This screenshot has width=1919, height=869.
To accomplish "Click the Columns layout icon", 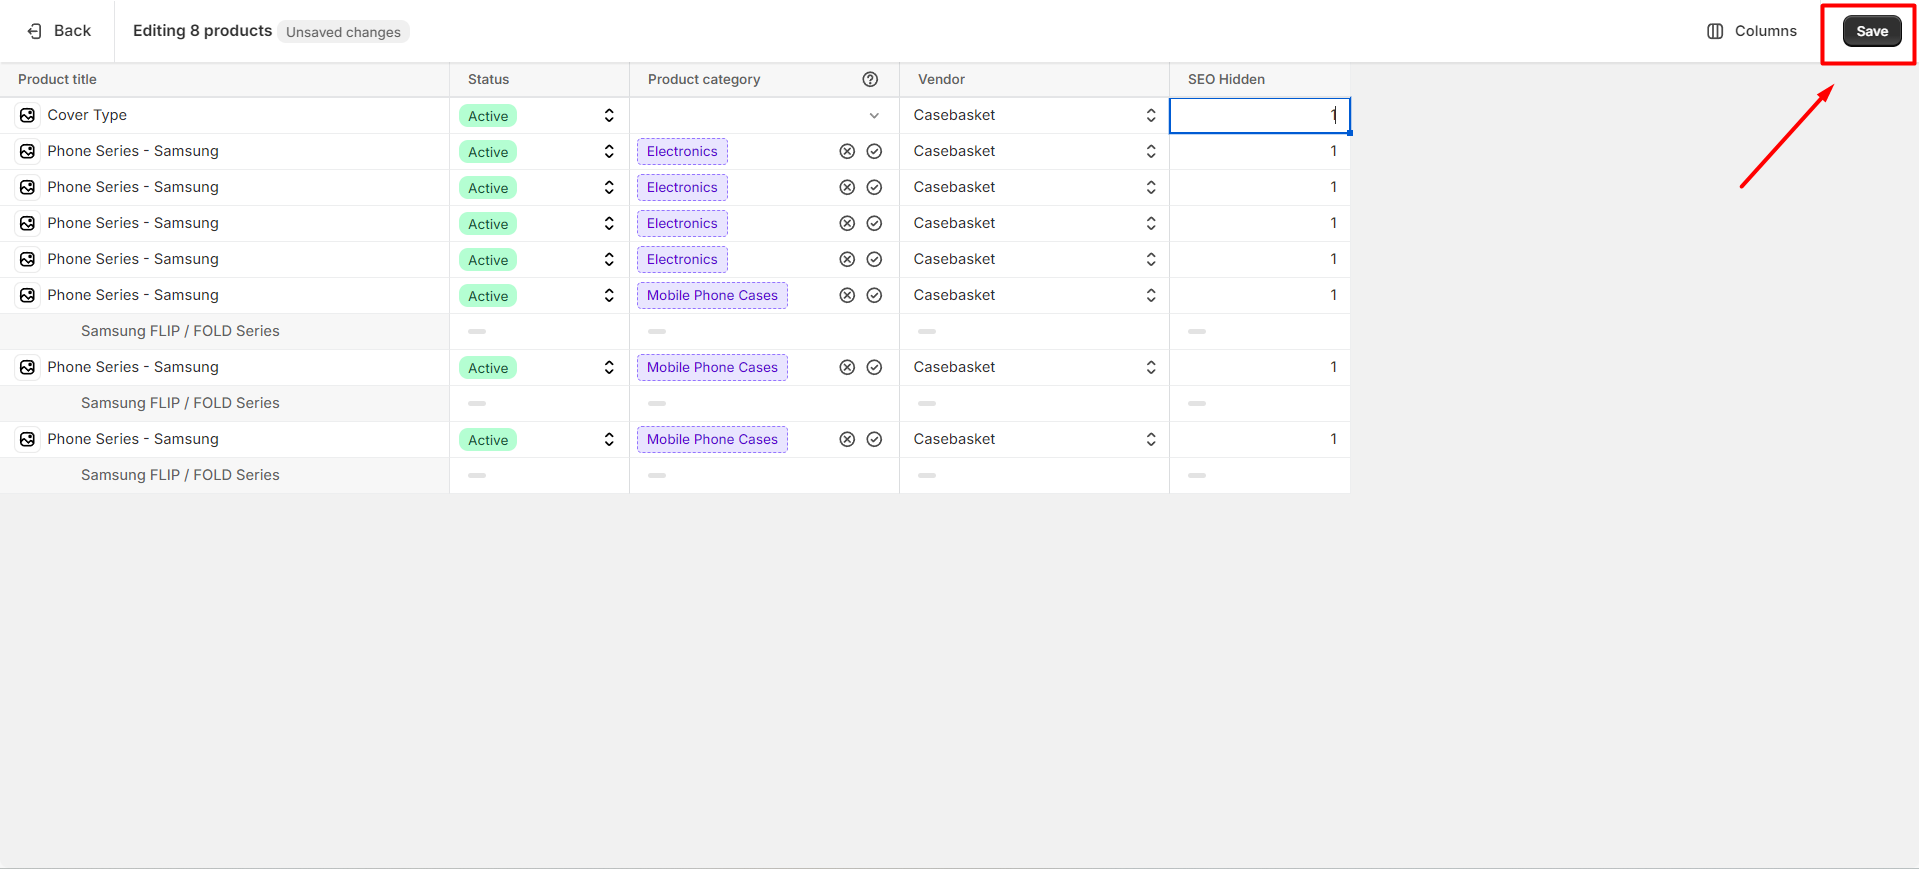I will pos(1715,32).
